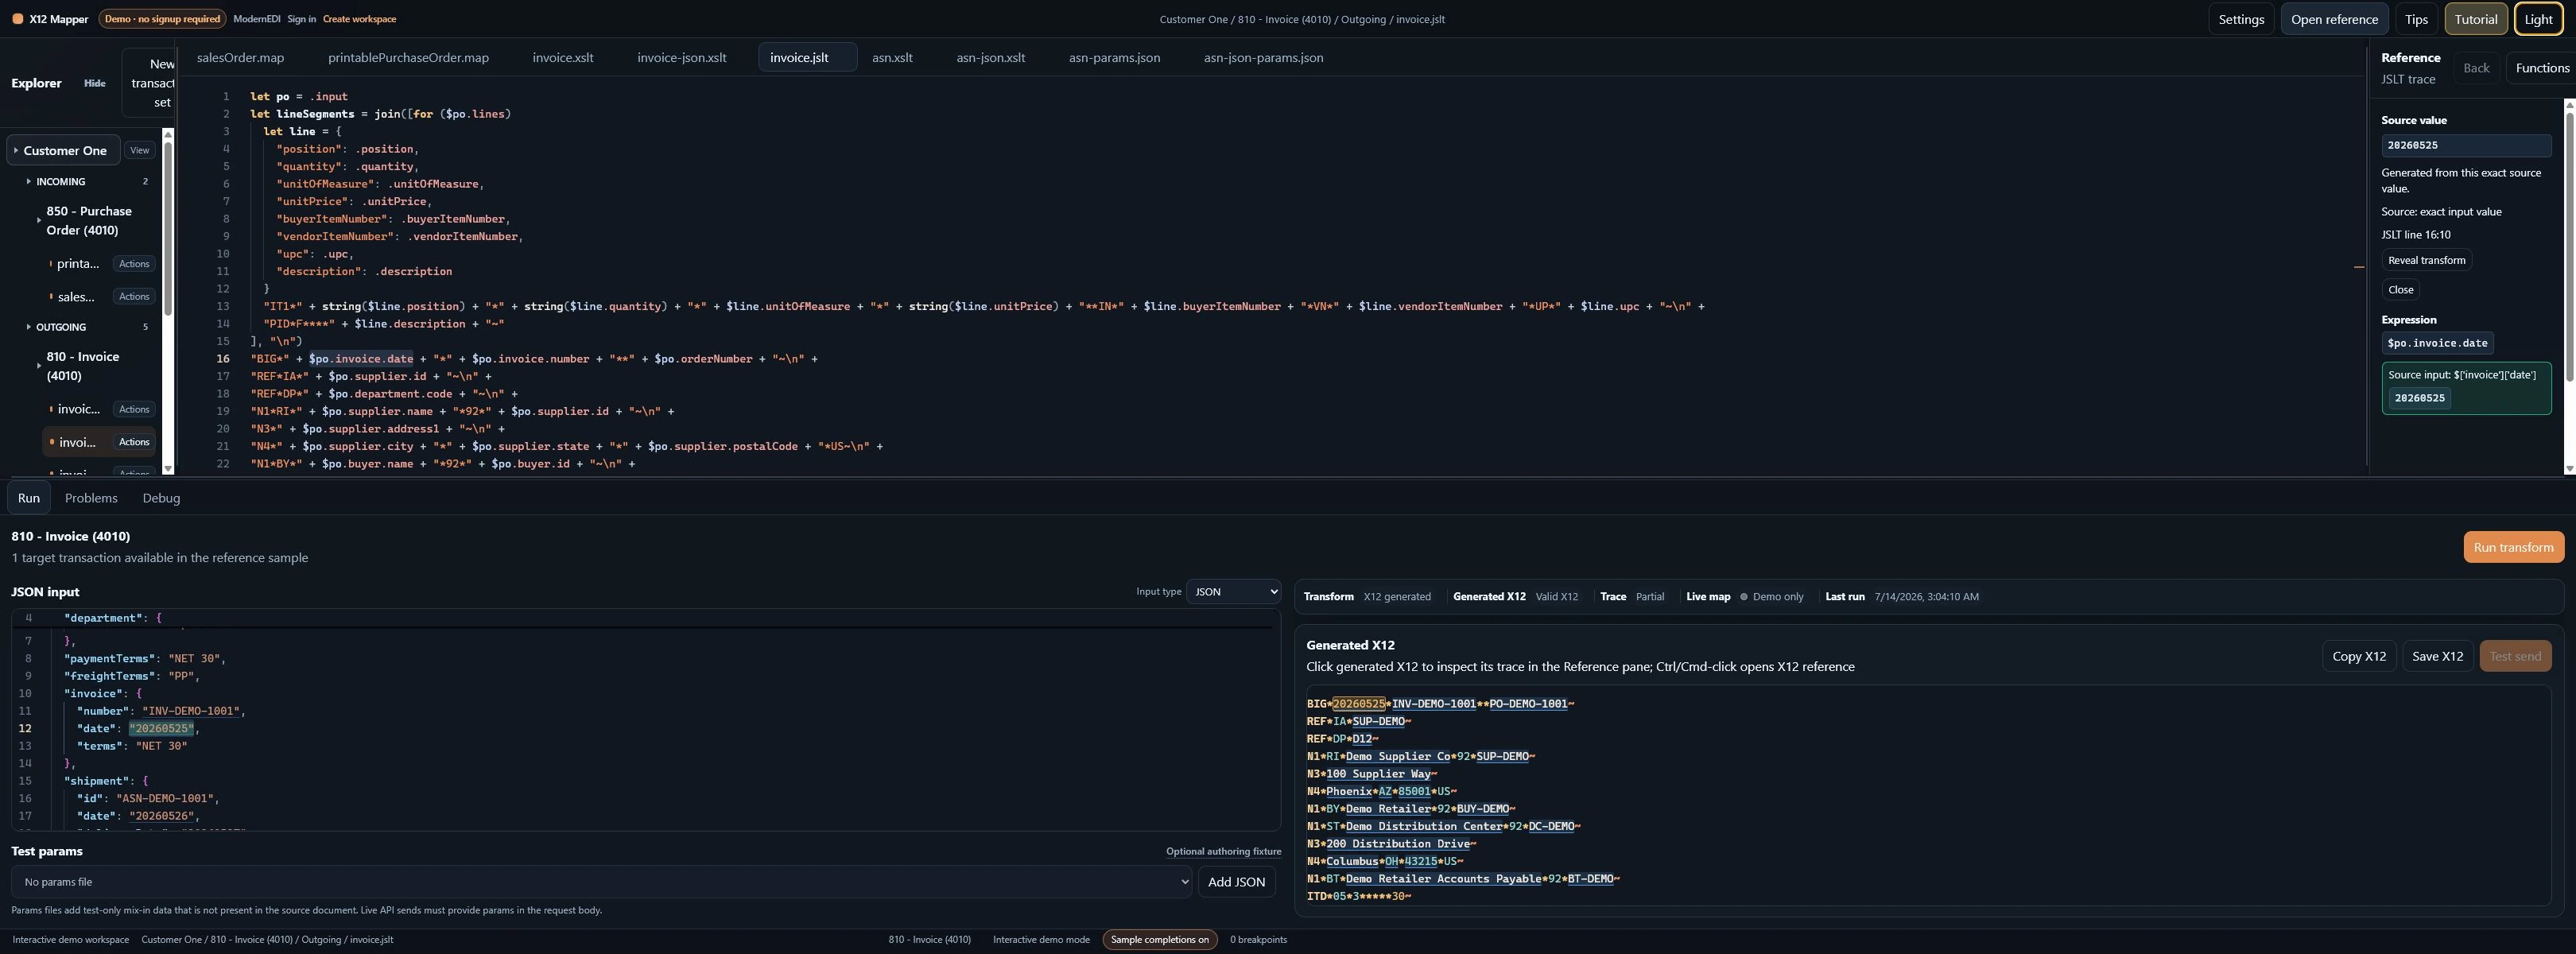Toggle Sample completions on pill
This screenshot has width=2576, height=954.
point(1159,939)
